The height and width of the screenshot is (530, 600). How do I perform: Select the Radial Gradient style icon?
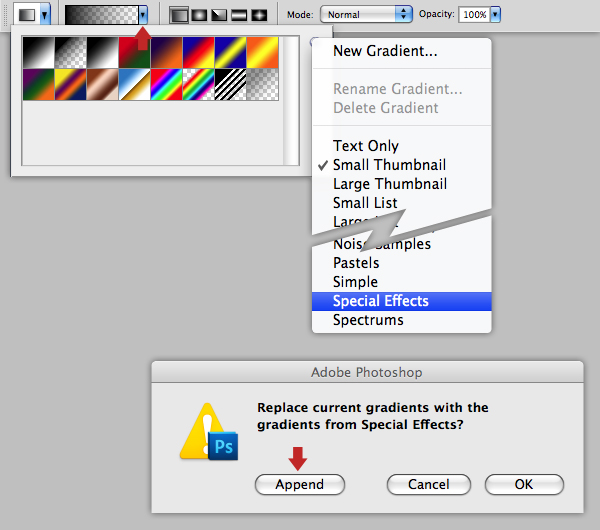[199, 15]
